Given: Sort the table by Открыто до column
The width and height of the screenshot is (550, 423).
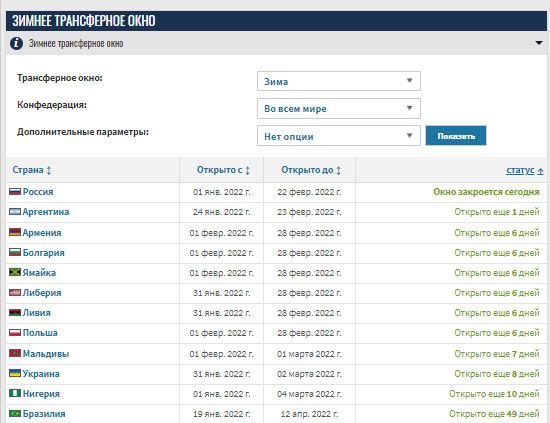Looking at the screenshot, I should (x=307, y=170).
